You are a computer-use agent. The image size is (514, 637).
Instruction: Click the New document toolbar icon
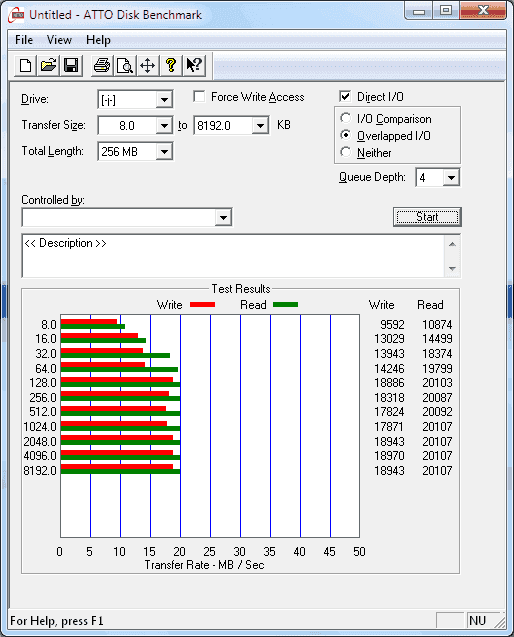tap(26, 65)
